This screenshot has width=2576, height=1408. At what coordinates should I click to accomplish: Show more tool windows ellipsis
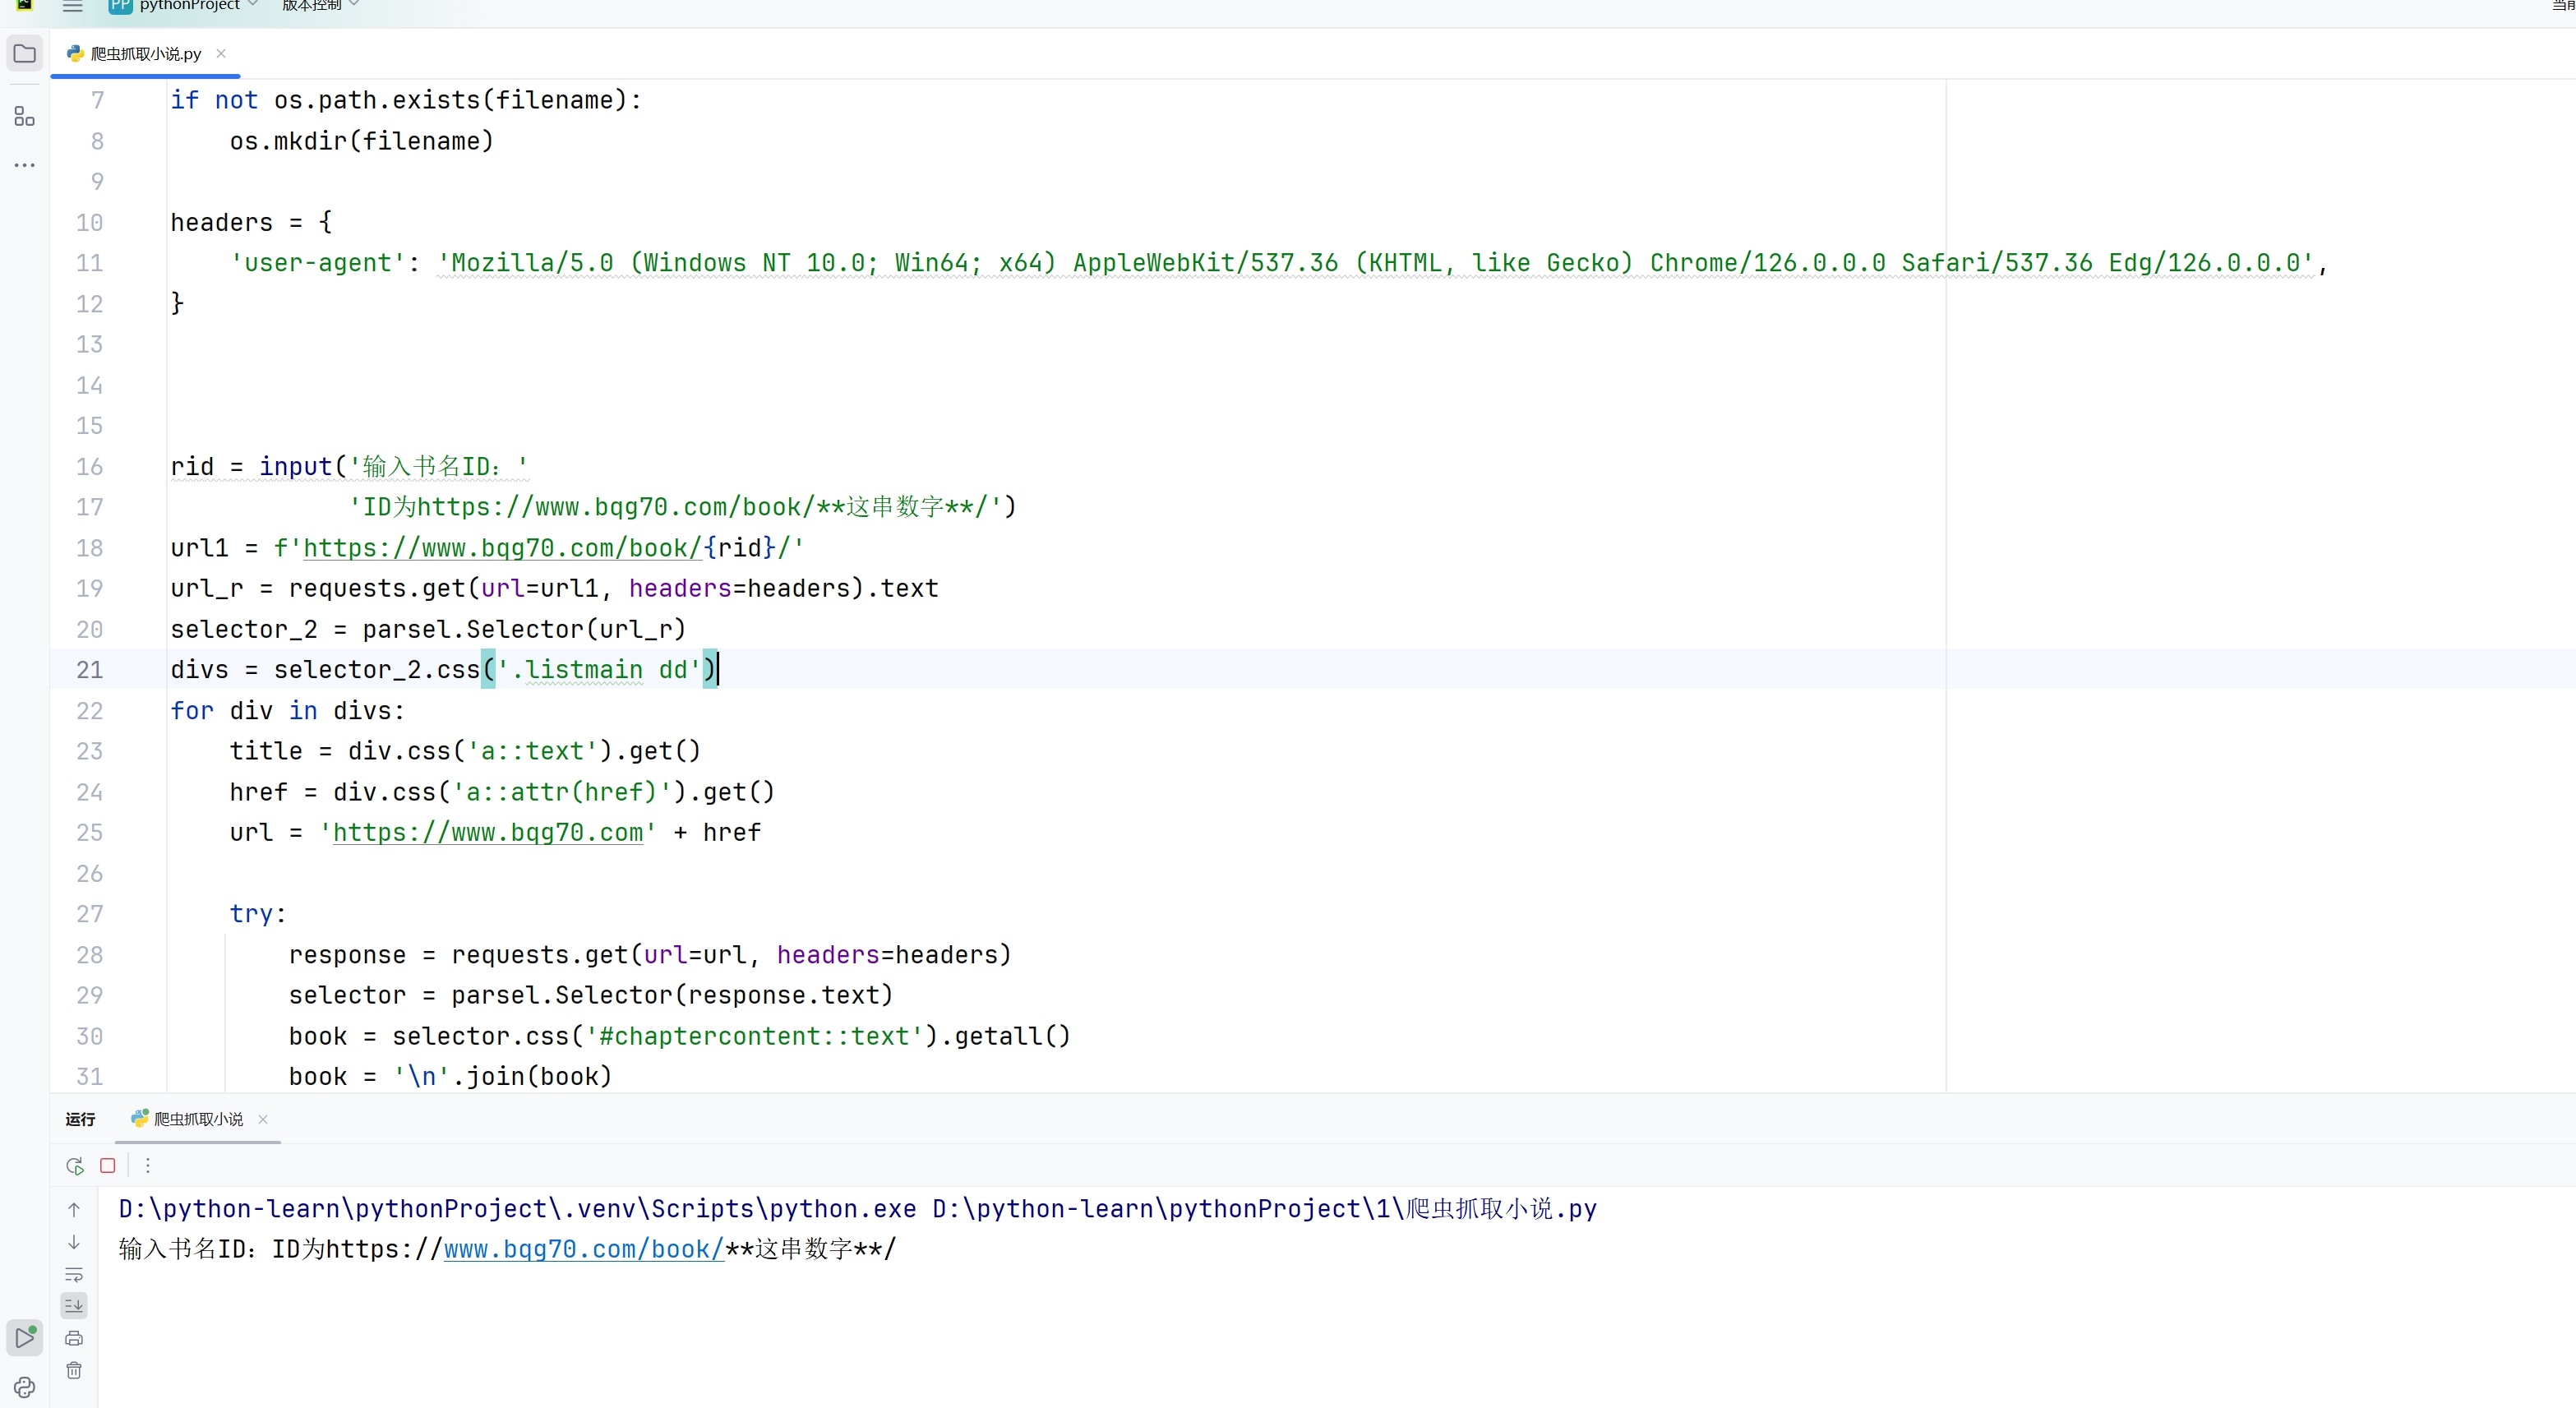coord(25,165)
